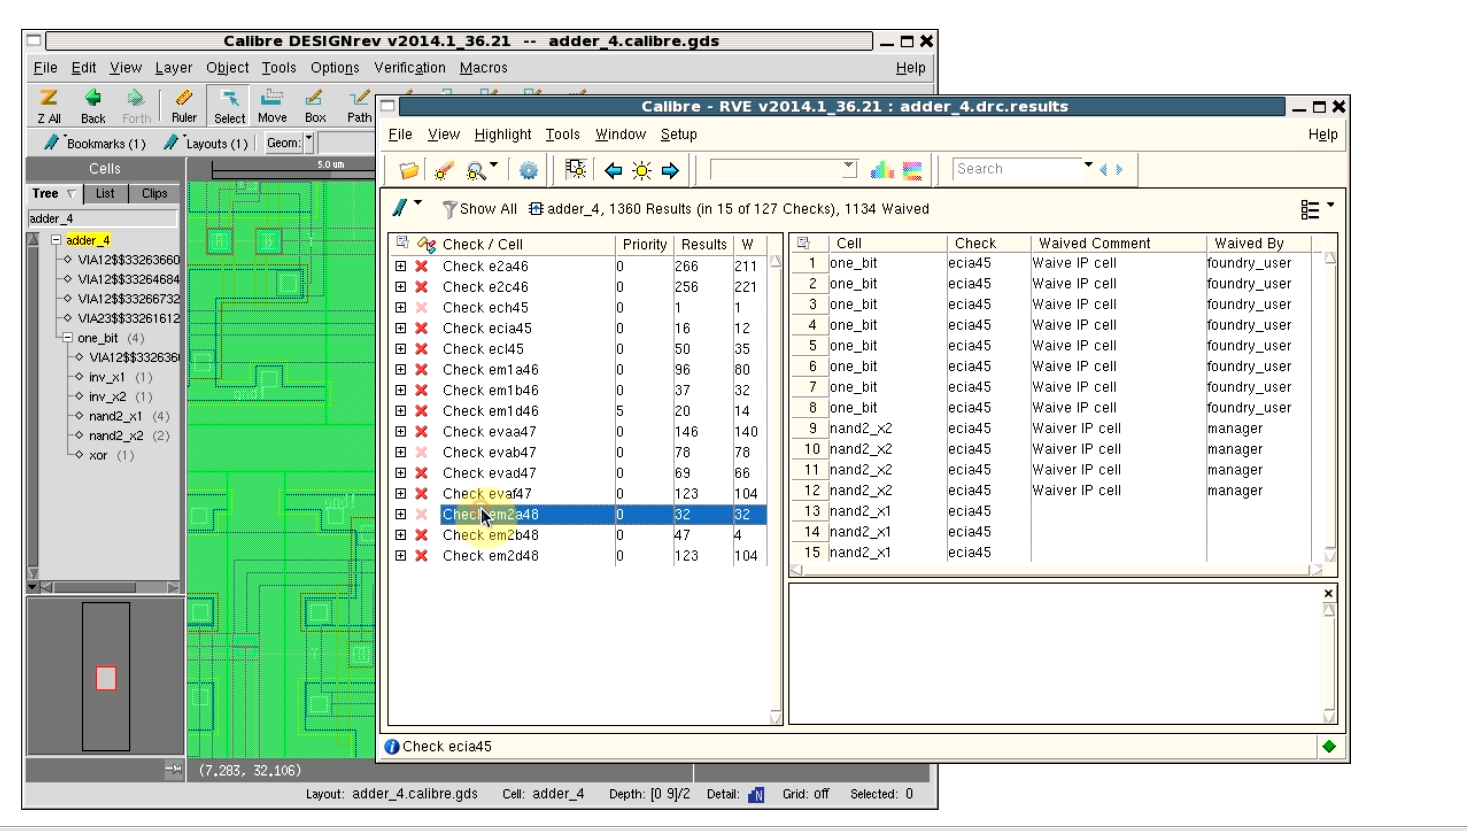
Task: Expand Check evaa47 row
Action: tap(400, 431)
